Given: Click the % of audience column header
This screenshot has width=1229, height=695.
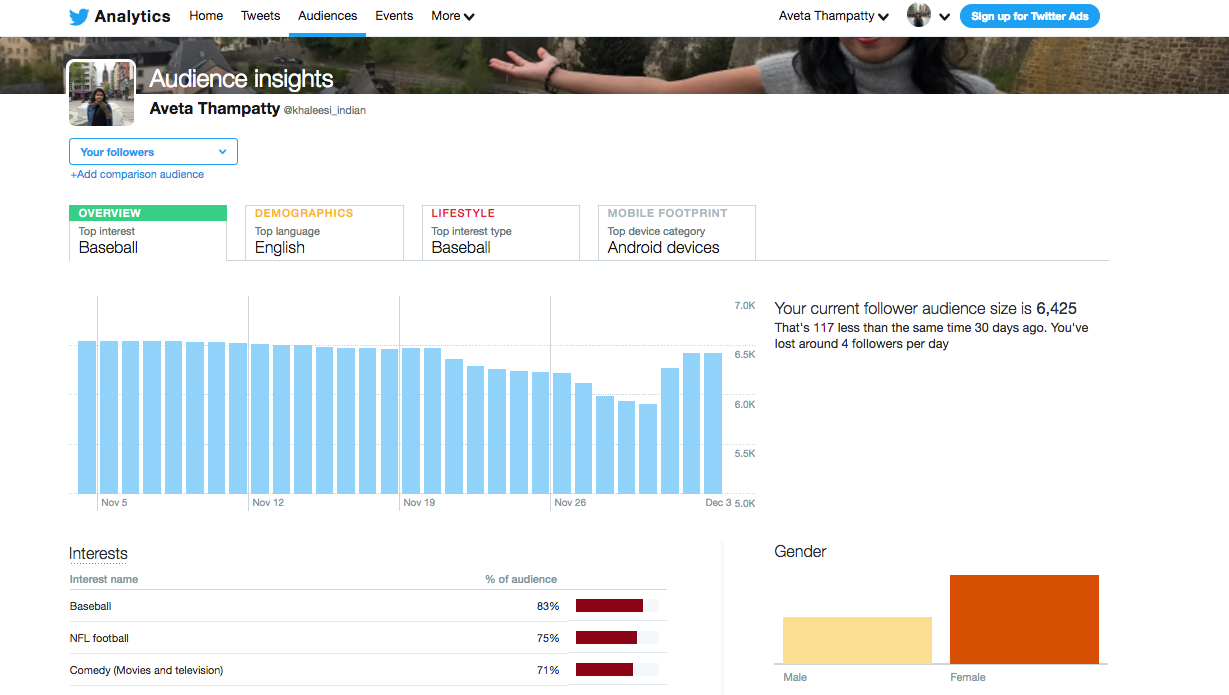Looking at the screenshot, I should pos(521,579).
